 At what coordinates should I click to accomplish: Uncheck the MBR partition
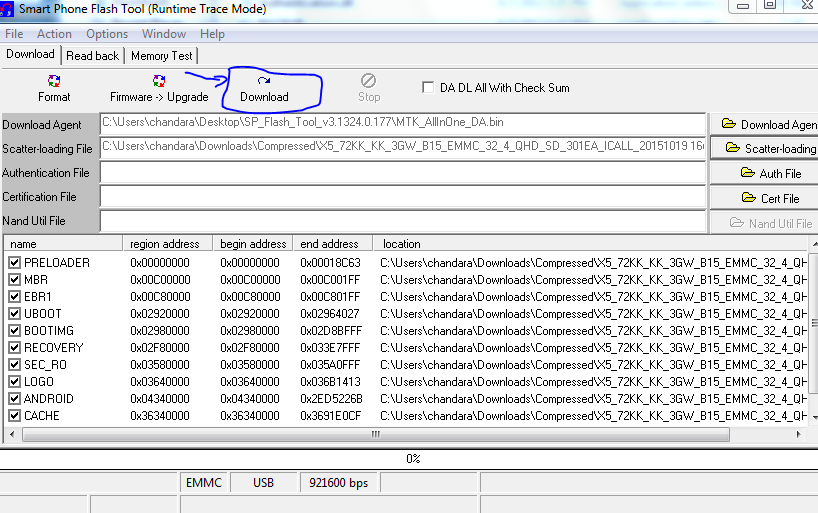pyautogui.click(x=15, y=280)
